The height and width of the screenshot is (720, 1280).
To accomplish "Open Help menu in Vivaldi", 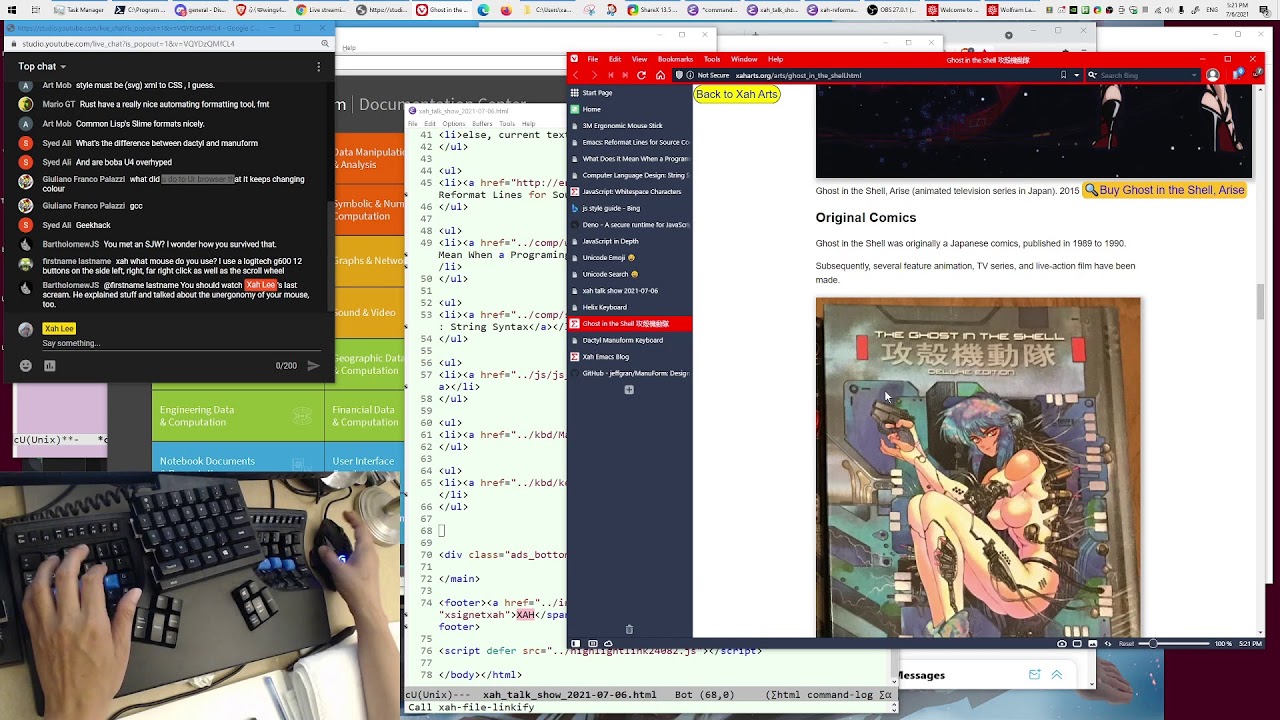I will 775,59.
